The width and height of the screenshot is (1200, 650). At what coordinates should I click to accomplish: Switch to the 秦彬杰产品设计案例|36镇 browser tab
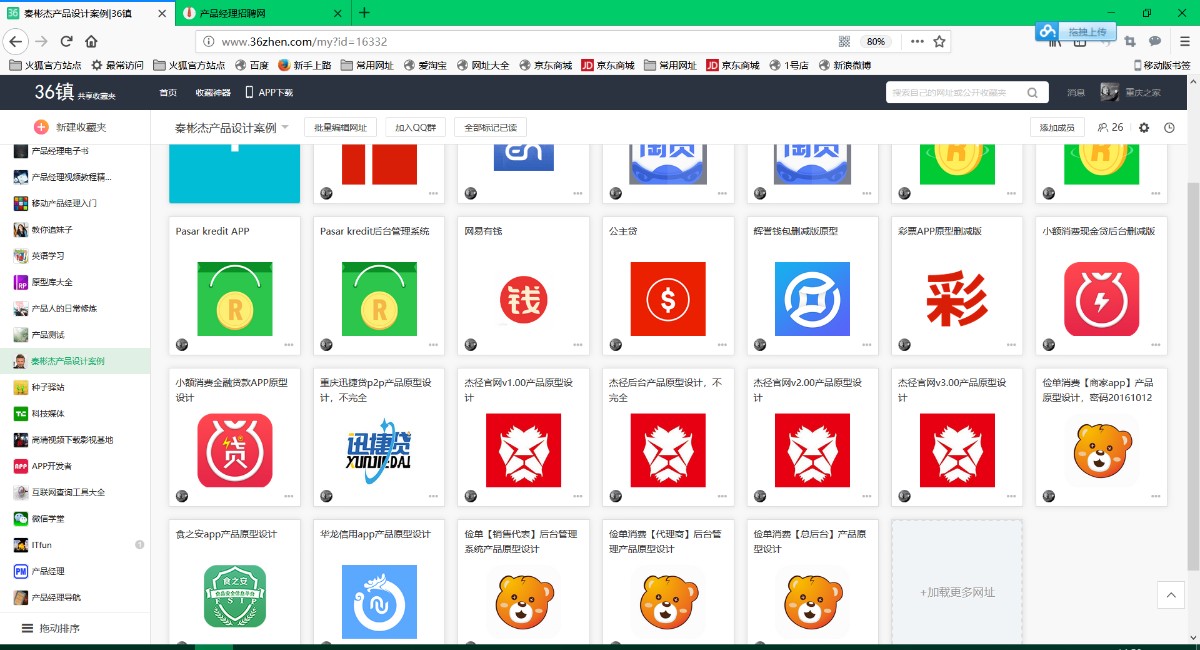click(85, 13)
